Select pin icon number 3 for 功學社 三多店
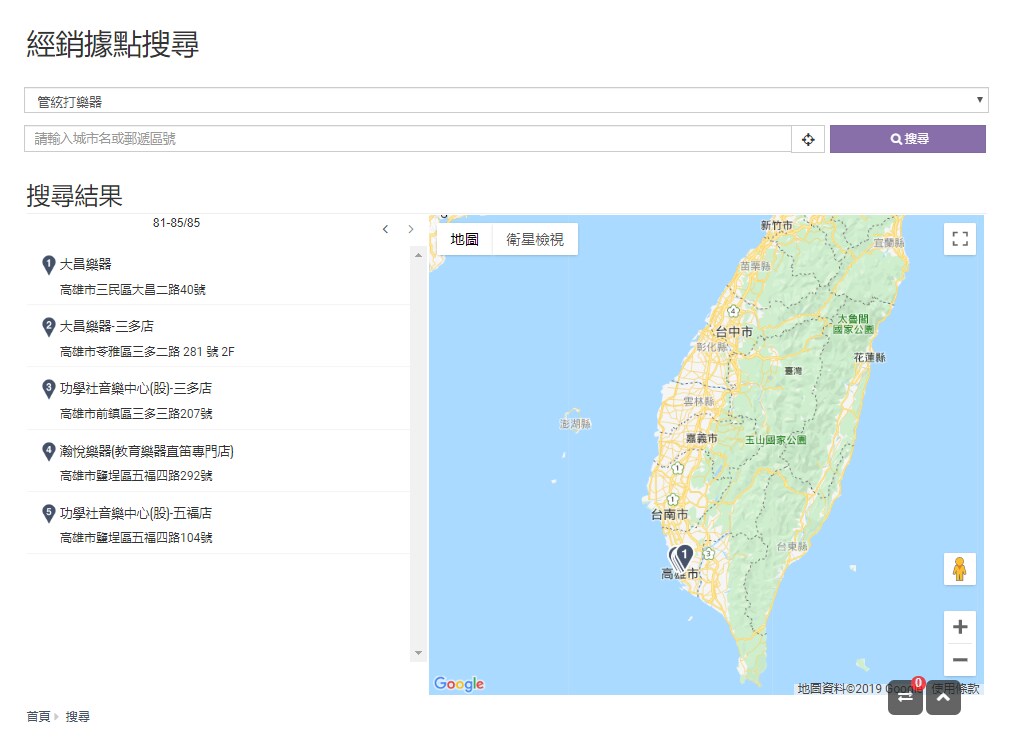1032x739 pixels. coord(48,389)
